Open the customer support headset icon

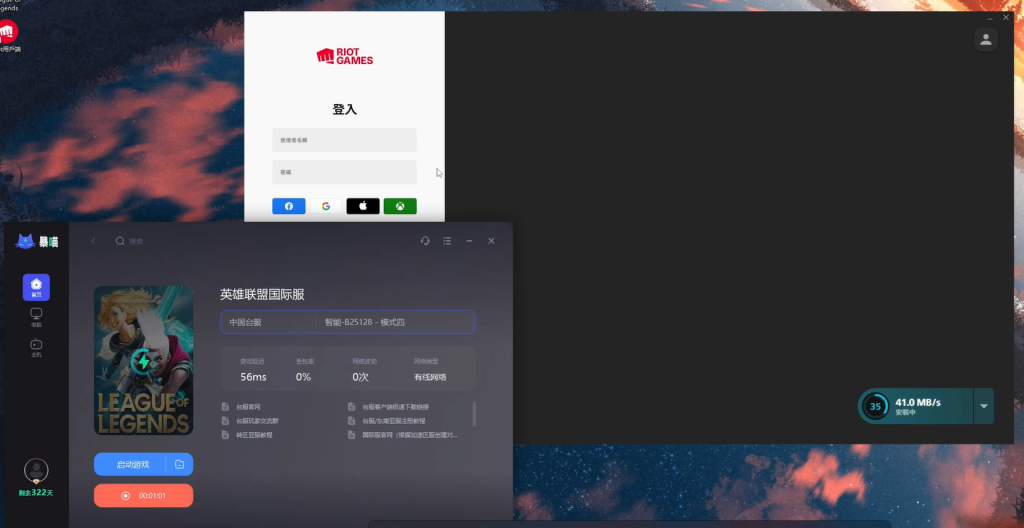click(425, 240)
